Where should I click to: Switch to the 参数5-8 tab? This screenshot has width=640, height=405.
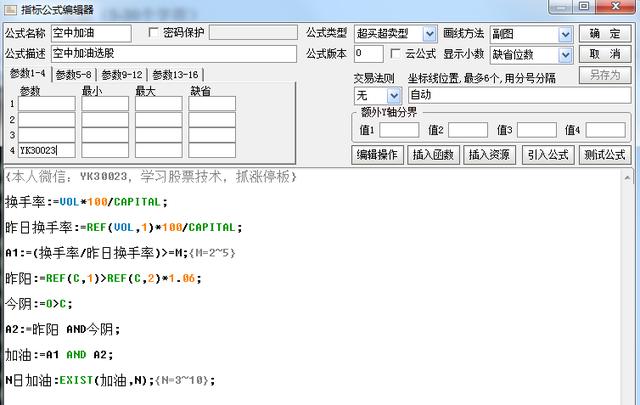pos(73,75)
